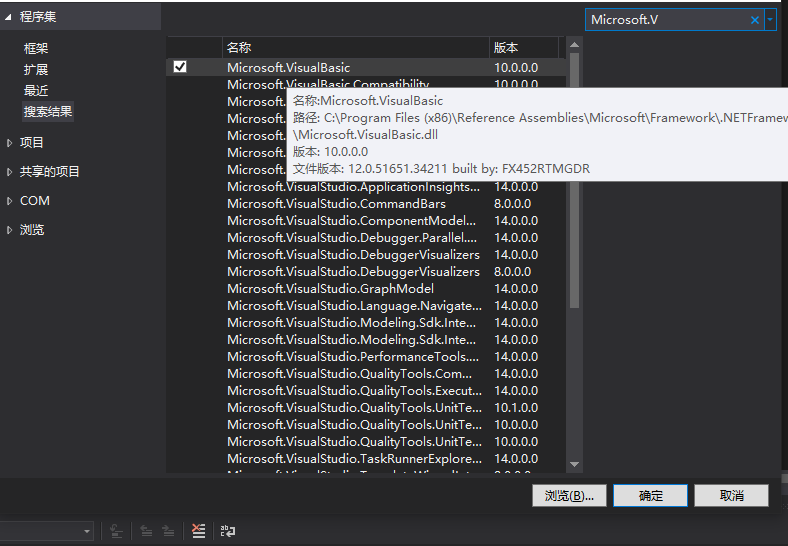Select the Microsoft.VisualBasic row
Screen dimensions: 788x546
coord(366,67)
